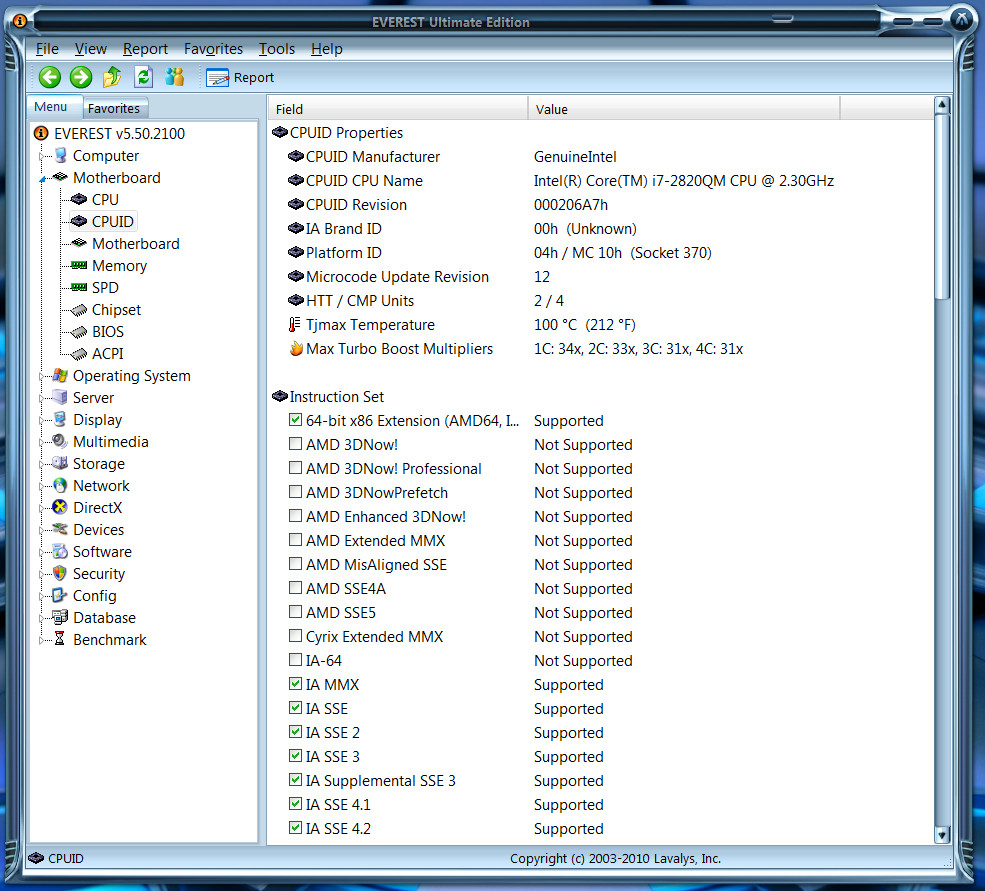Expand the Computer tree node

tap(42, 156)
